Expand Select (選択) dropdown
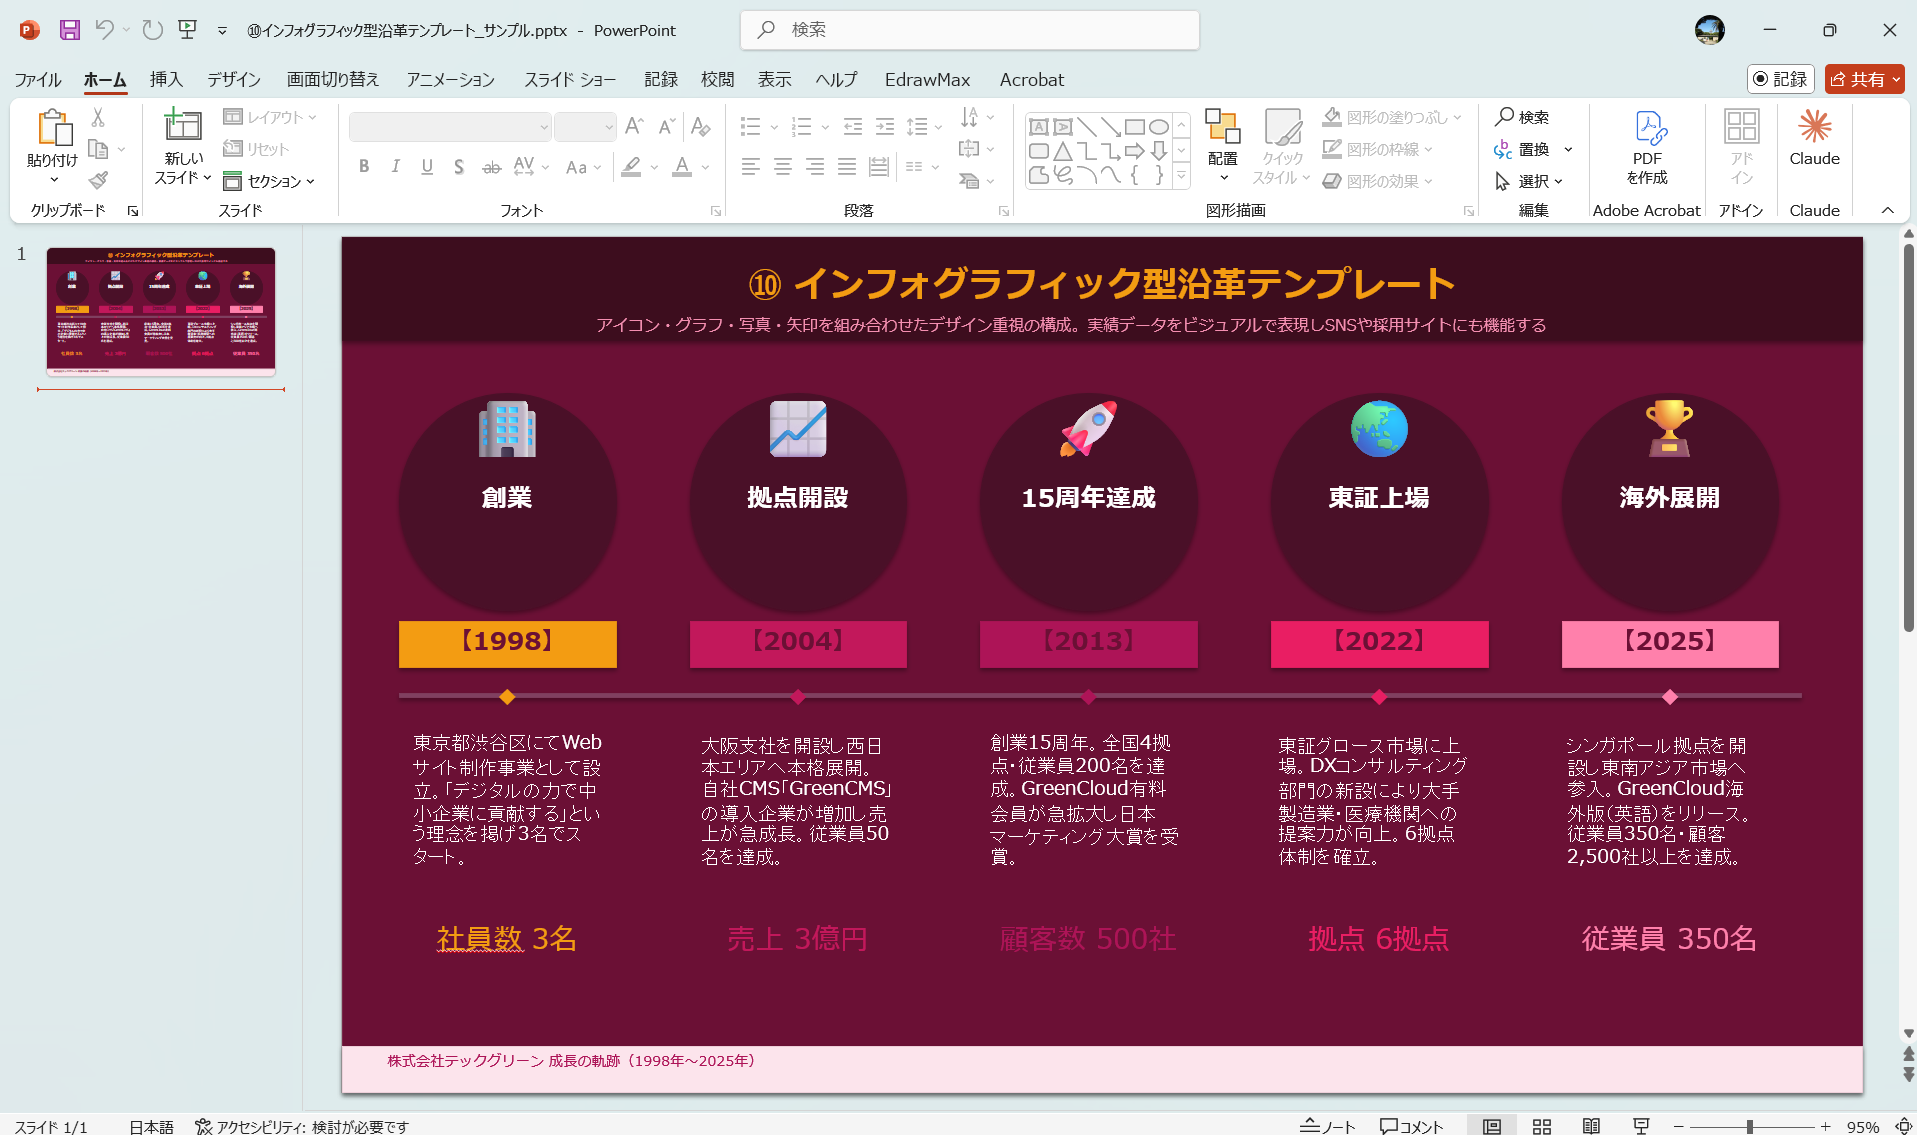 (1529, 181)
